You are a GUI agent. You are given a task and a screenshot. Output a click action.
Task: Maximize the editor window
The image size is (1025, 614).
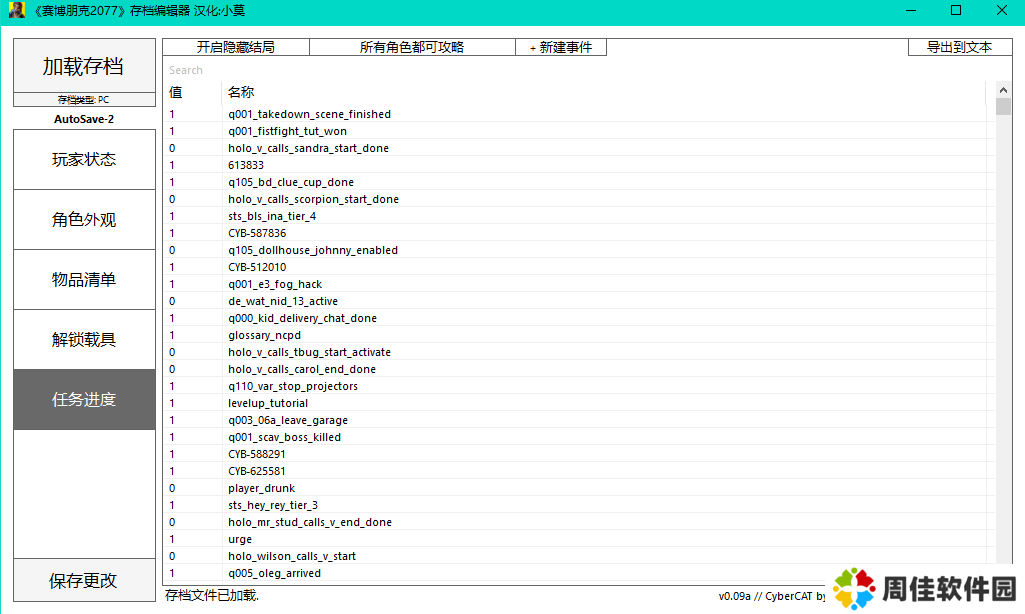click(x=955, y=10)
